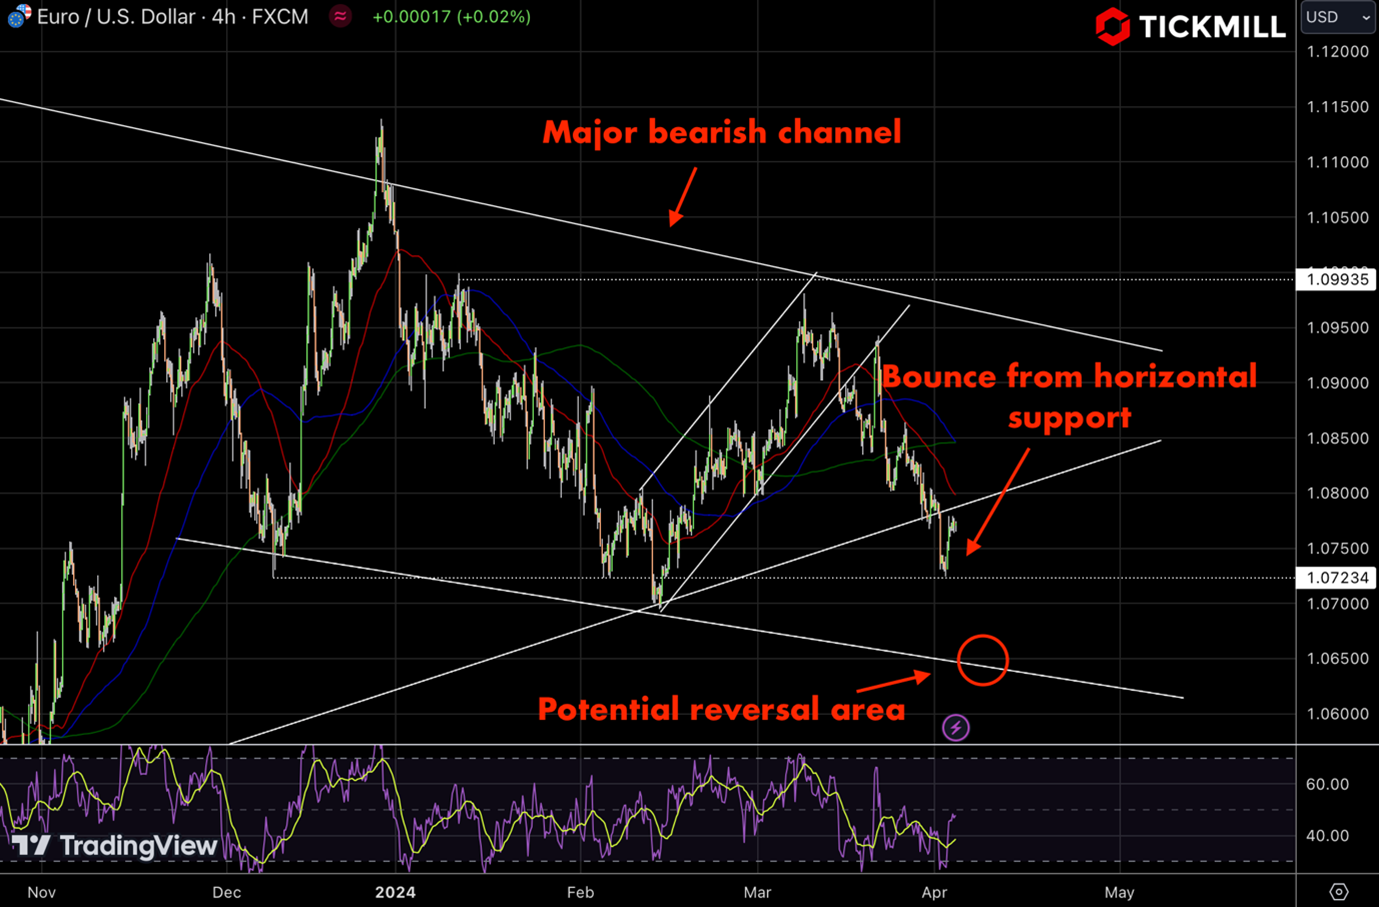Open chart settings gear icon
The image size is (1379, 907).
[x=1338, y=891]
